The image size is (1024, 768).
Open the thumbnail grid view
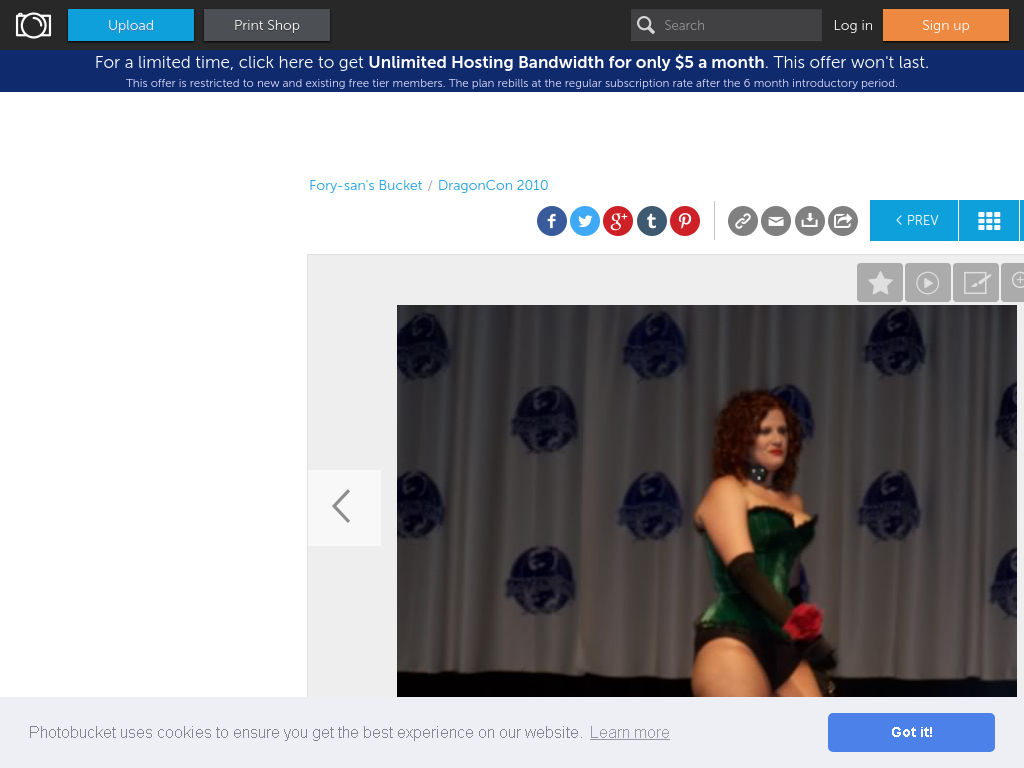click(989, 221)
